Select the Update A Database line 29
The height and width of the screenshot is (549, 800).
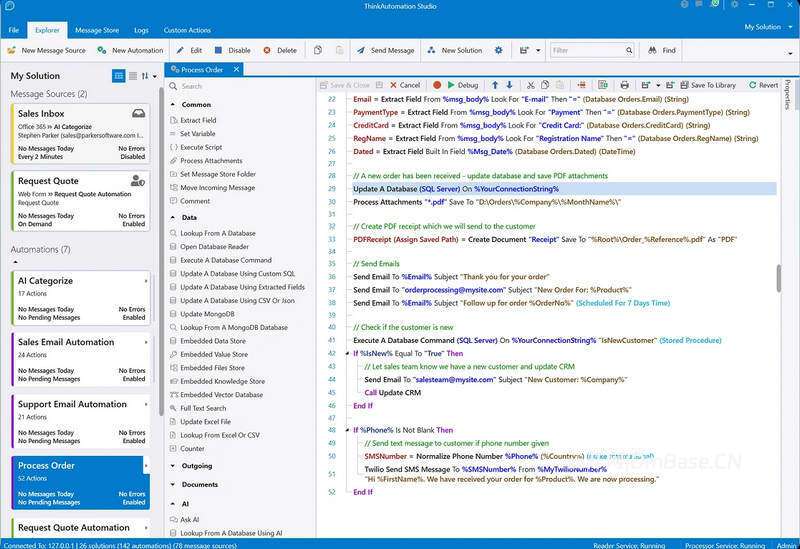point(564,189)
